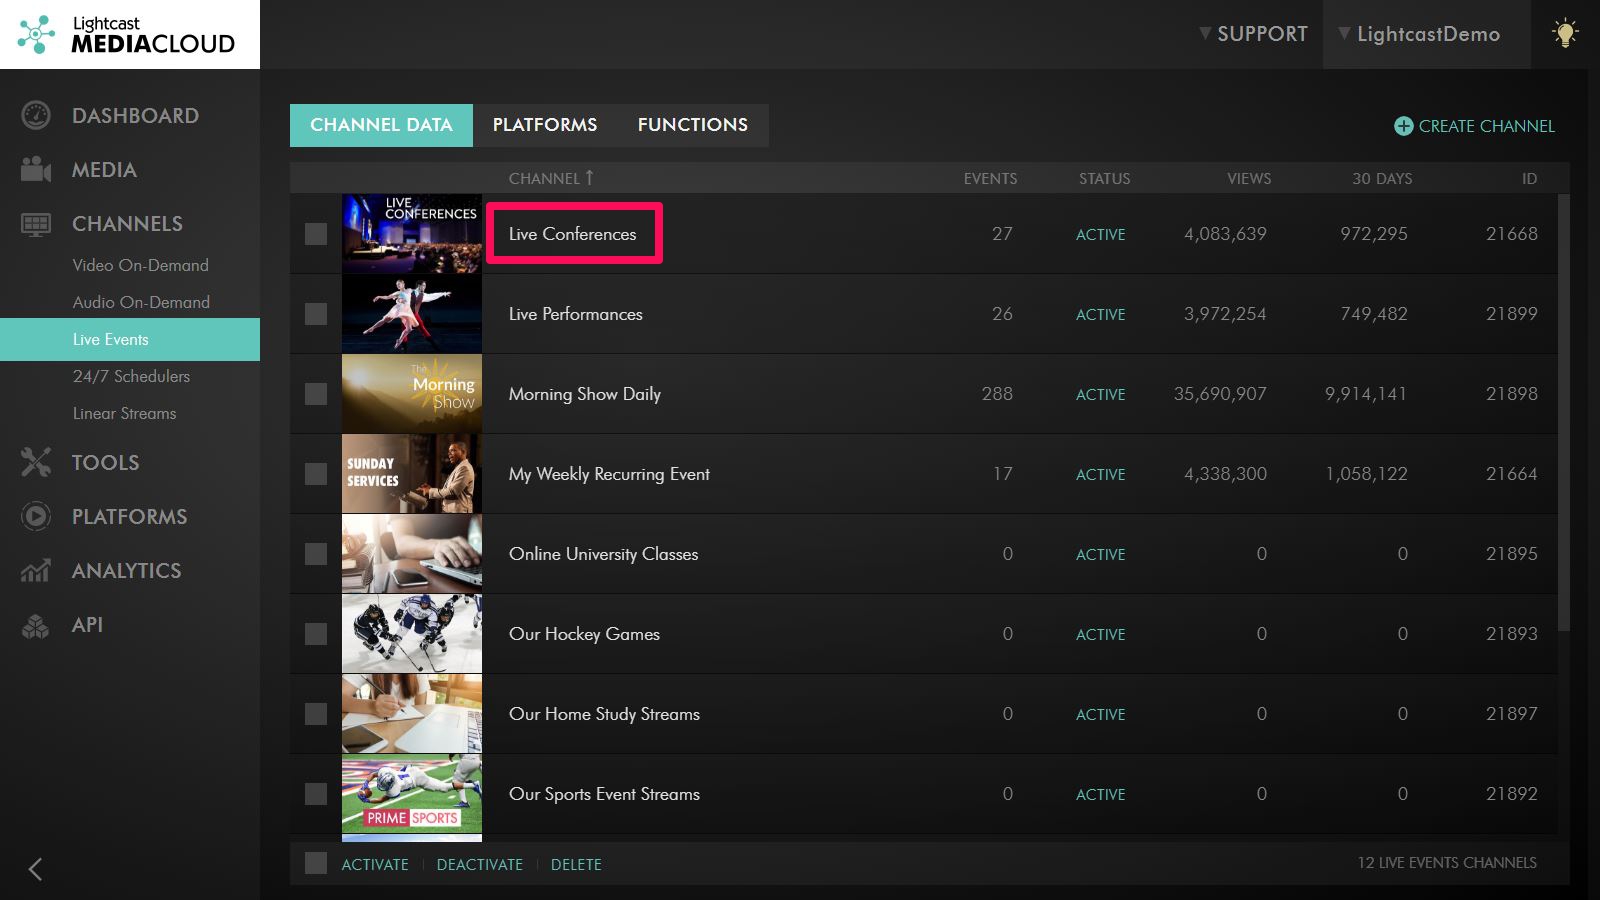1600x900 pixels.
Task: Click the Create Channel plus icon
Action: pyautogui.click(x=1403, y=126)
